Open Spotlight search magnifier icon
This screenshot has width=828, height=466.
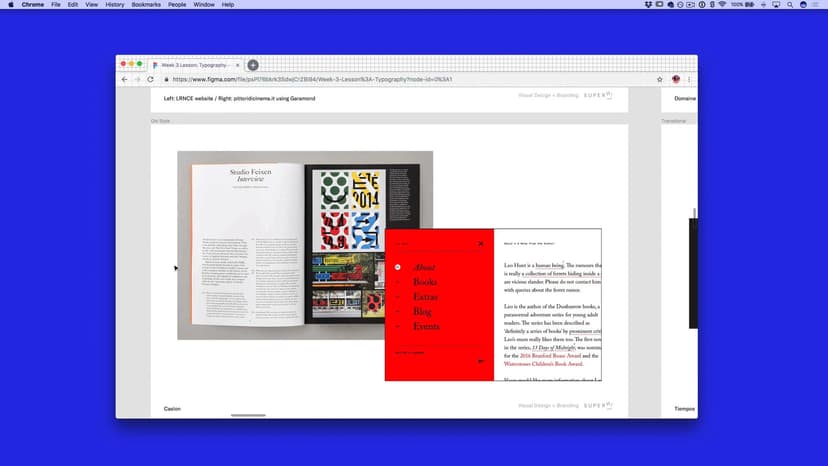(790, 5)
